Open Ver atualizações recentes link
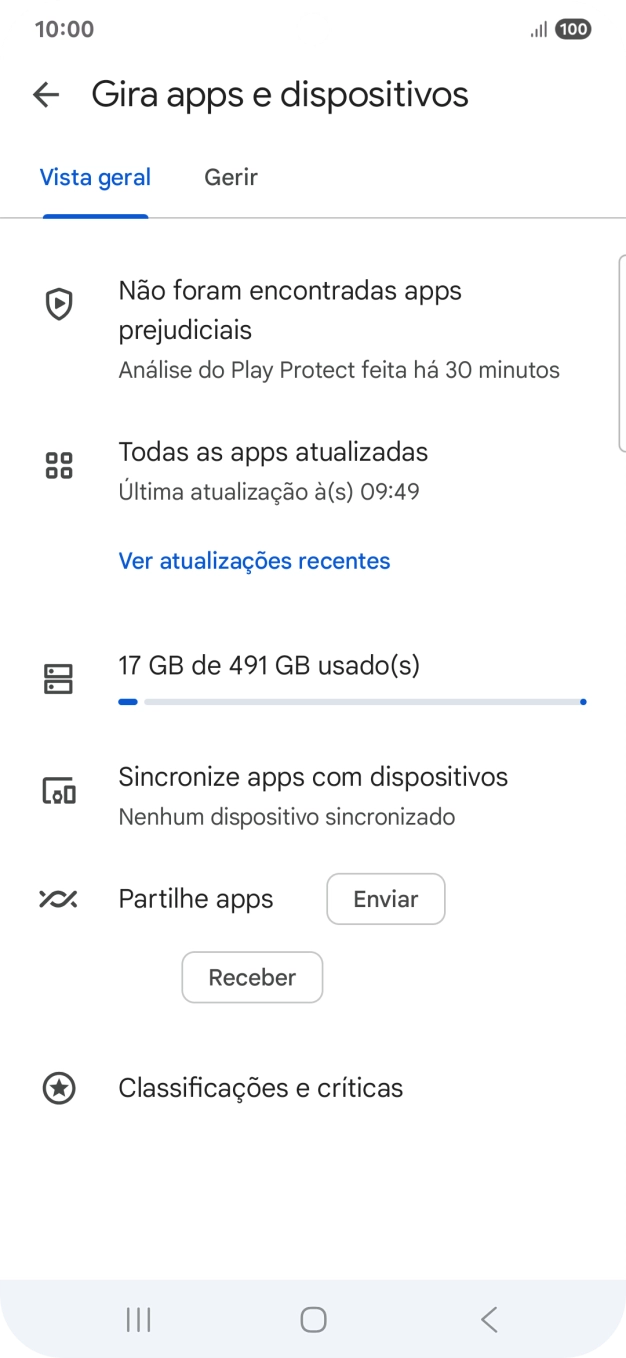626x1358 pixels. [x=254, y=561]
